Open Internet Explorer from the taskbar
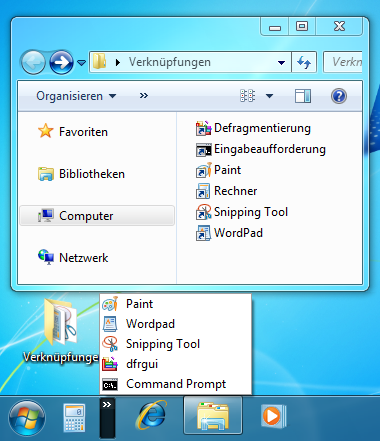This screenshot has height=441, width=380. [151, 415]
